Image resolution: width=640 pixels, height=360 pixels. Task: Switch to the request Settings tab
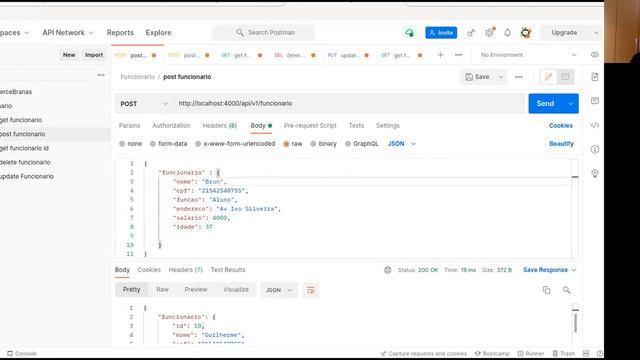click(388, 126)
